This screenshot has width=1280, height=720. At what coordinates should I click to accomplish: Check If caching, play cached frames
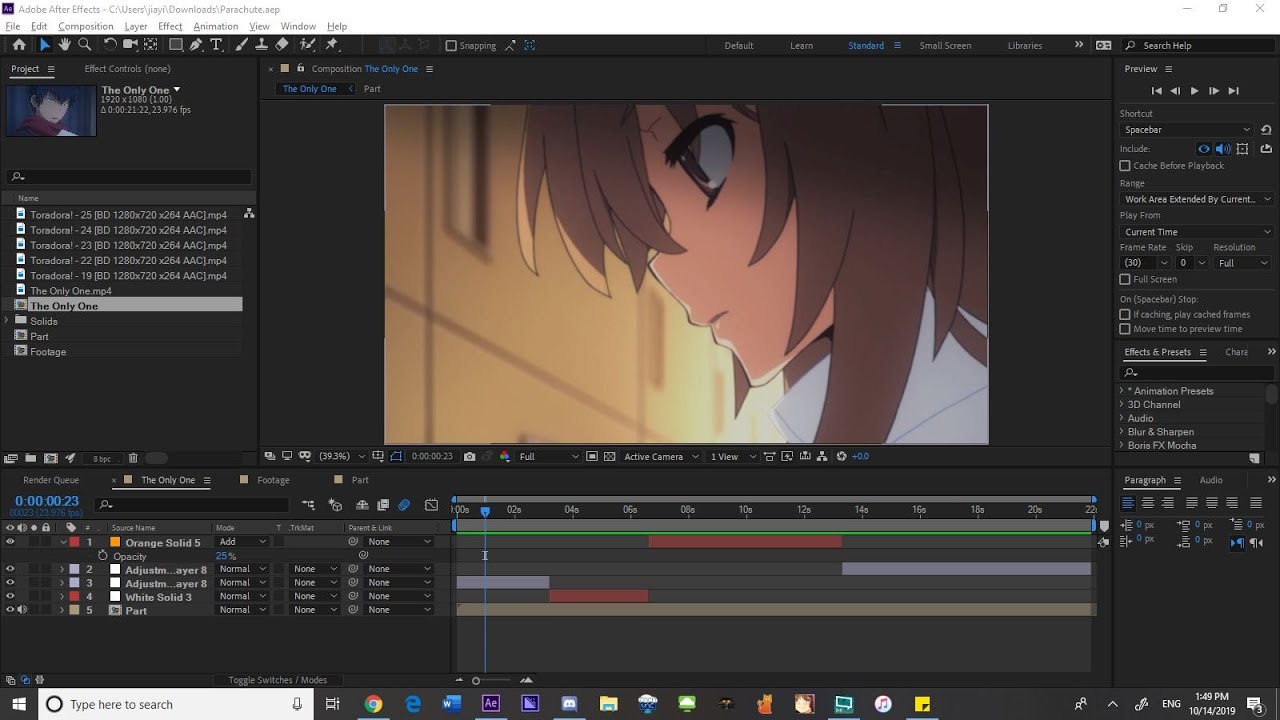point(1125,314)
